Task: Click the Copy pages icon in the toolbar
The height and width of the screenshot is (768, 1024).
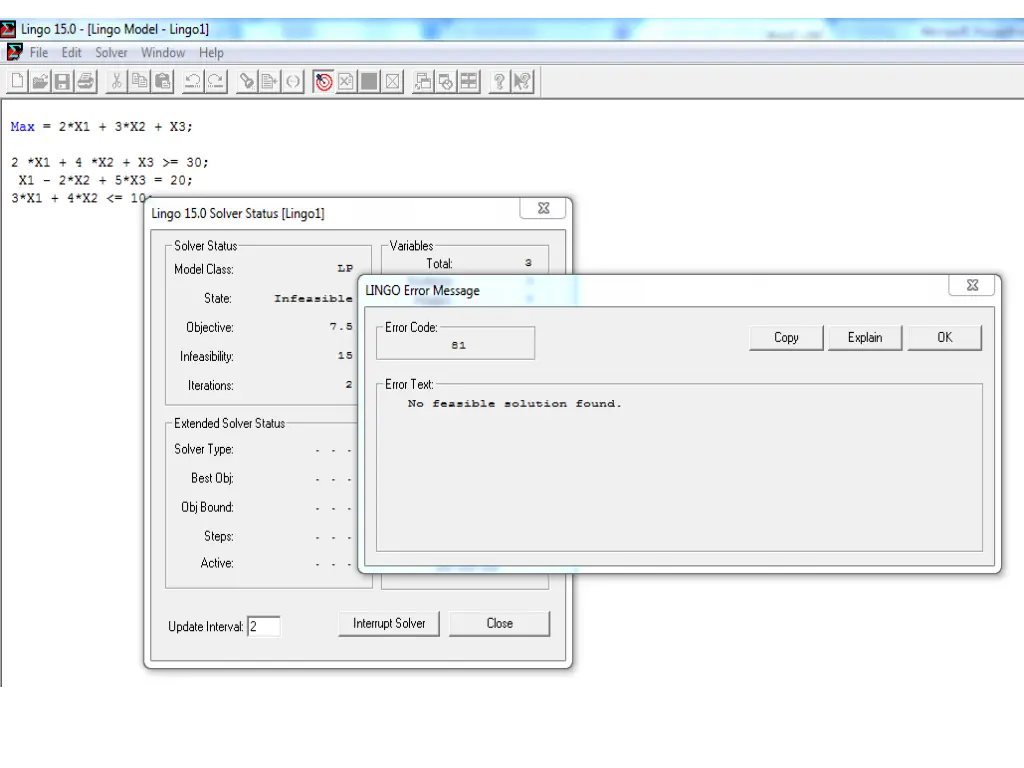Action: click(x=139, y=82)
